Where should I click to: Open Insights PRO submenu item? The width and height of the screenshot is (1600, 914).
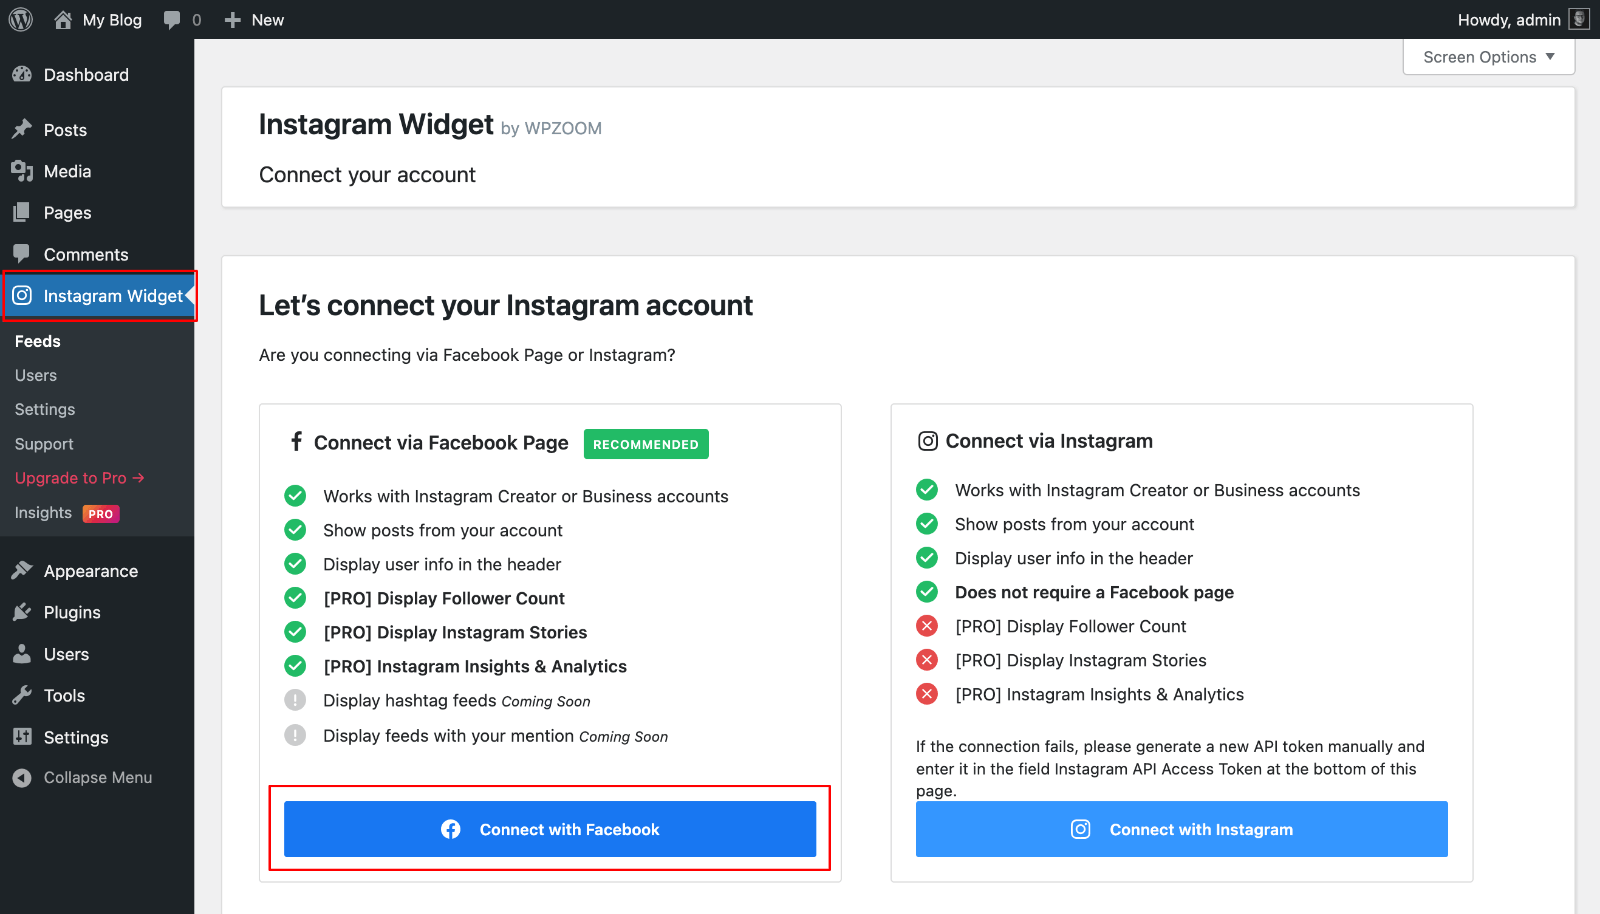point(67,513)
